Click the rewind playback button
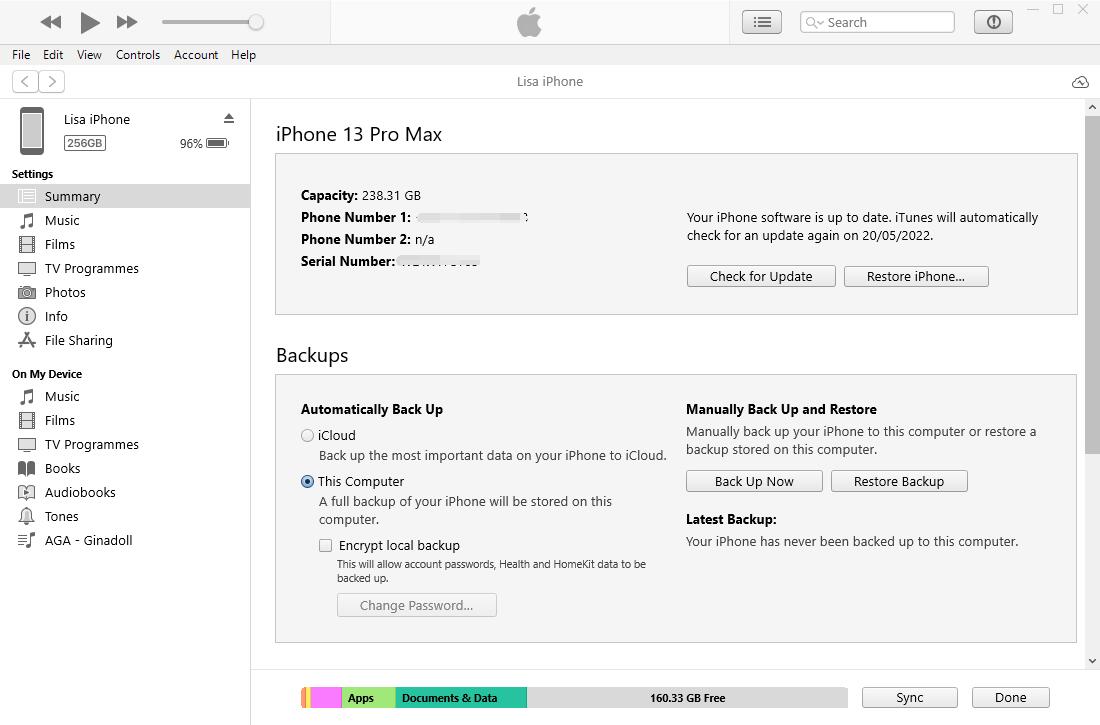This screenshot has width=1100, height=725. 51,22
